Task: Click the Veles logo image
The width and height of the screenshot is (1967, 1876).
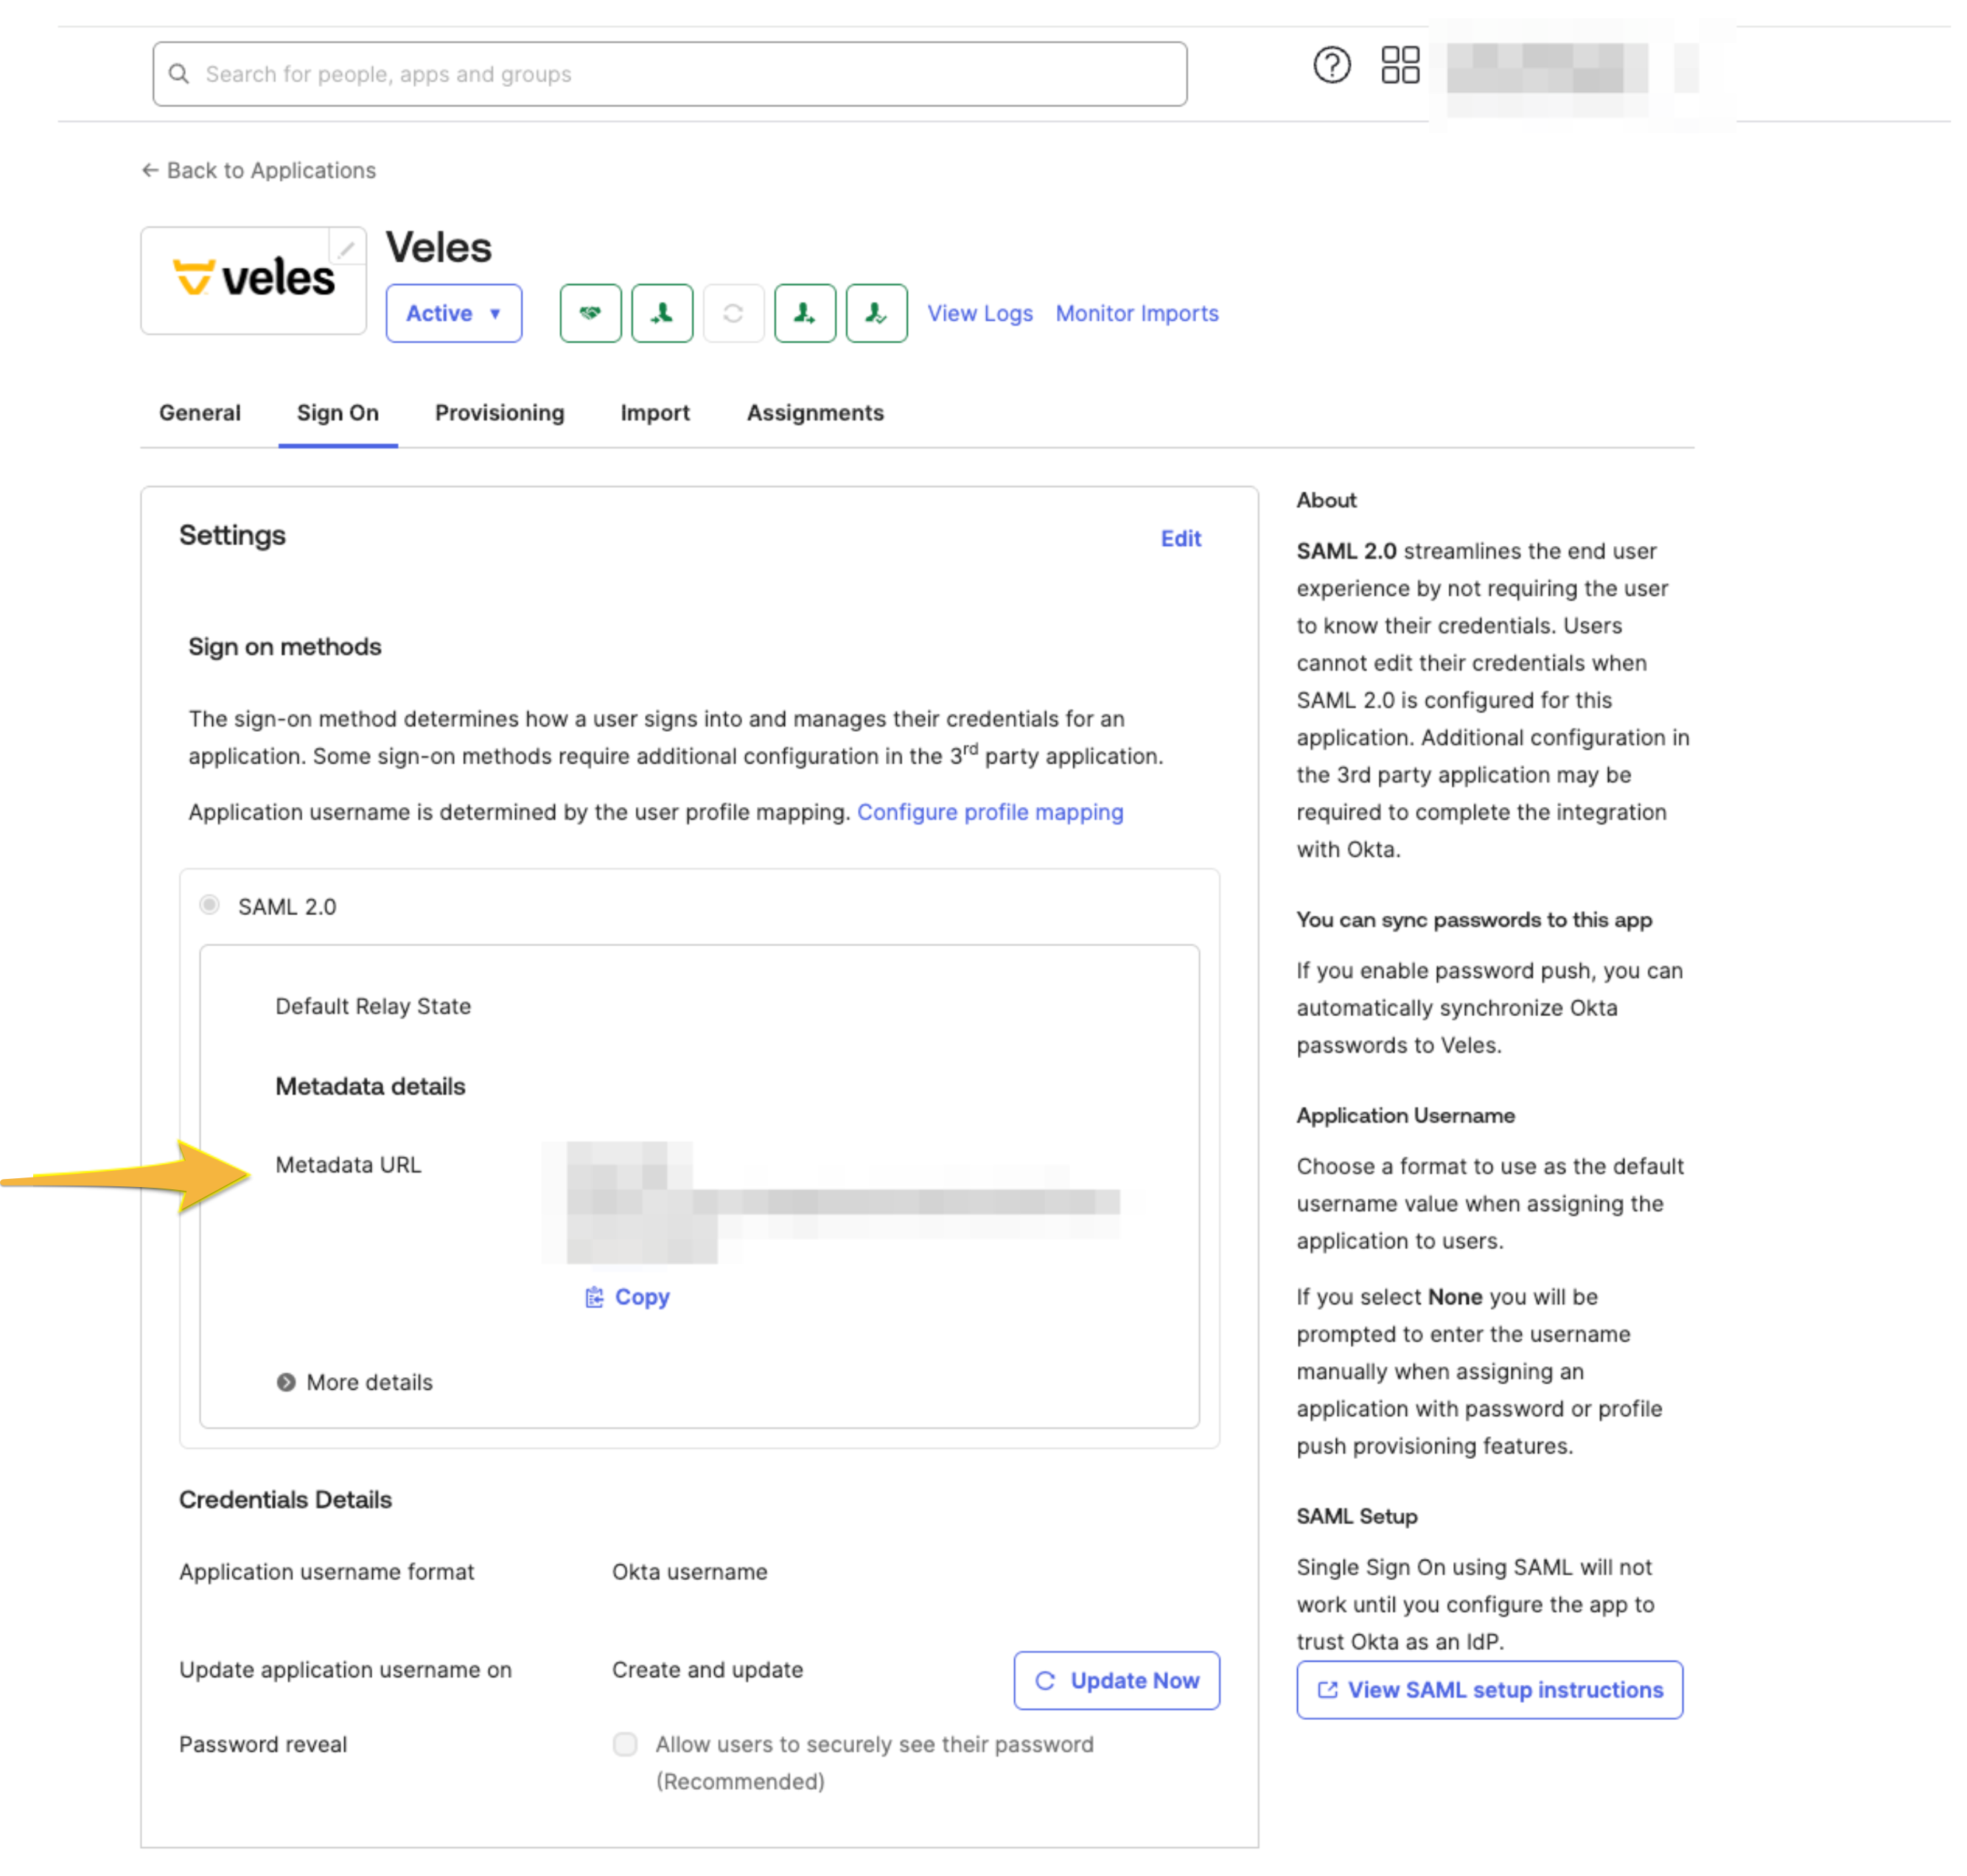Action: coord(254,280)
